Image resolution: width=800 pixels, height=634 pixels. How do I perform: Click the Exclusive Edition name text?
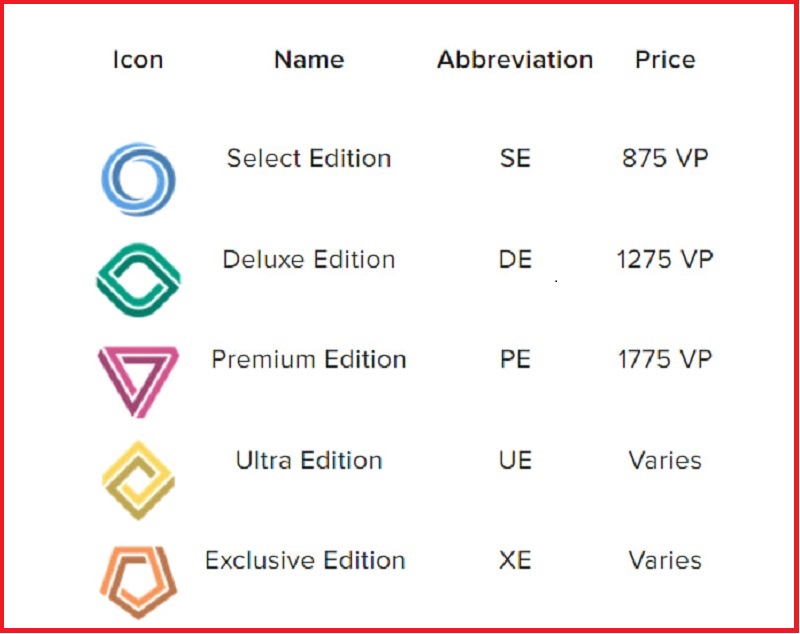click(x=305, y=560)
